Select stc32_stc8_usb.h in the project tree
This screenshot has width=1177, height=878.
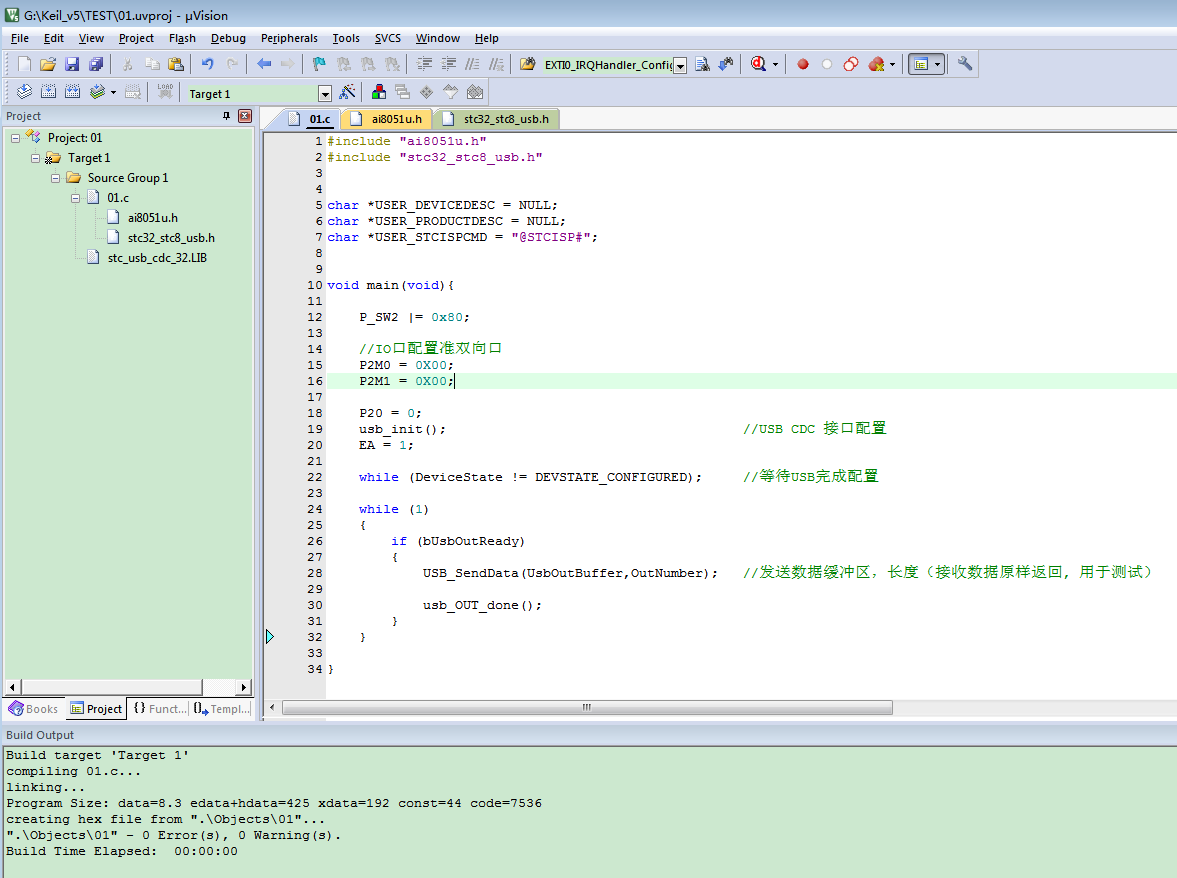(171, 238)
